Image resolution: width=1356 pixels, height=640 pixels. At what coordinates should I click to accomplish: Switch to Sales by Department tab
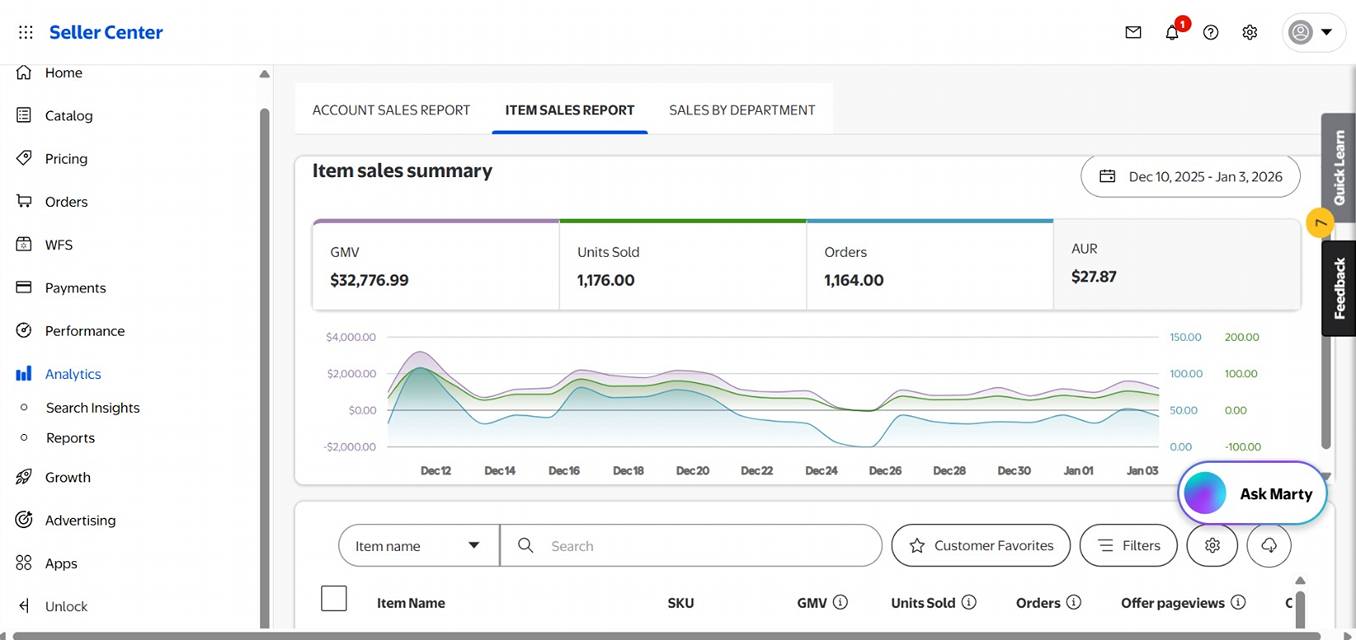[742, 110]
